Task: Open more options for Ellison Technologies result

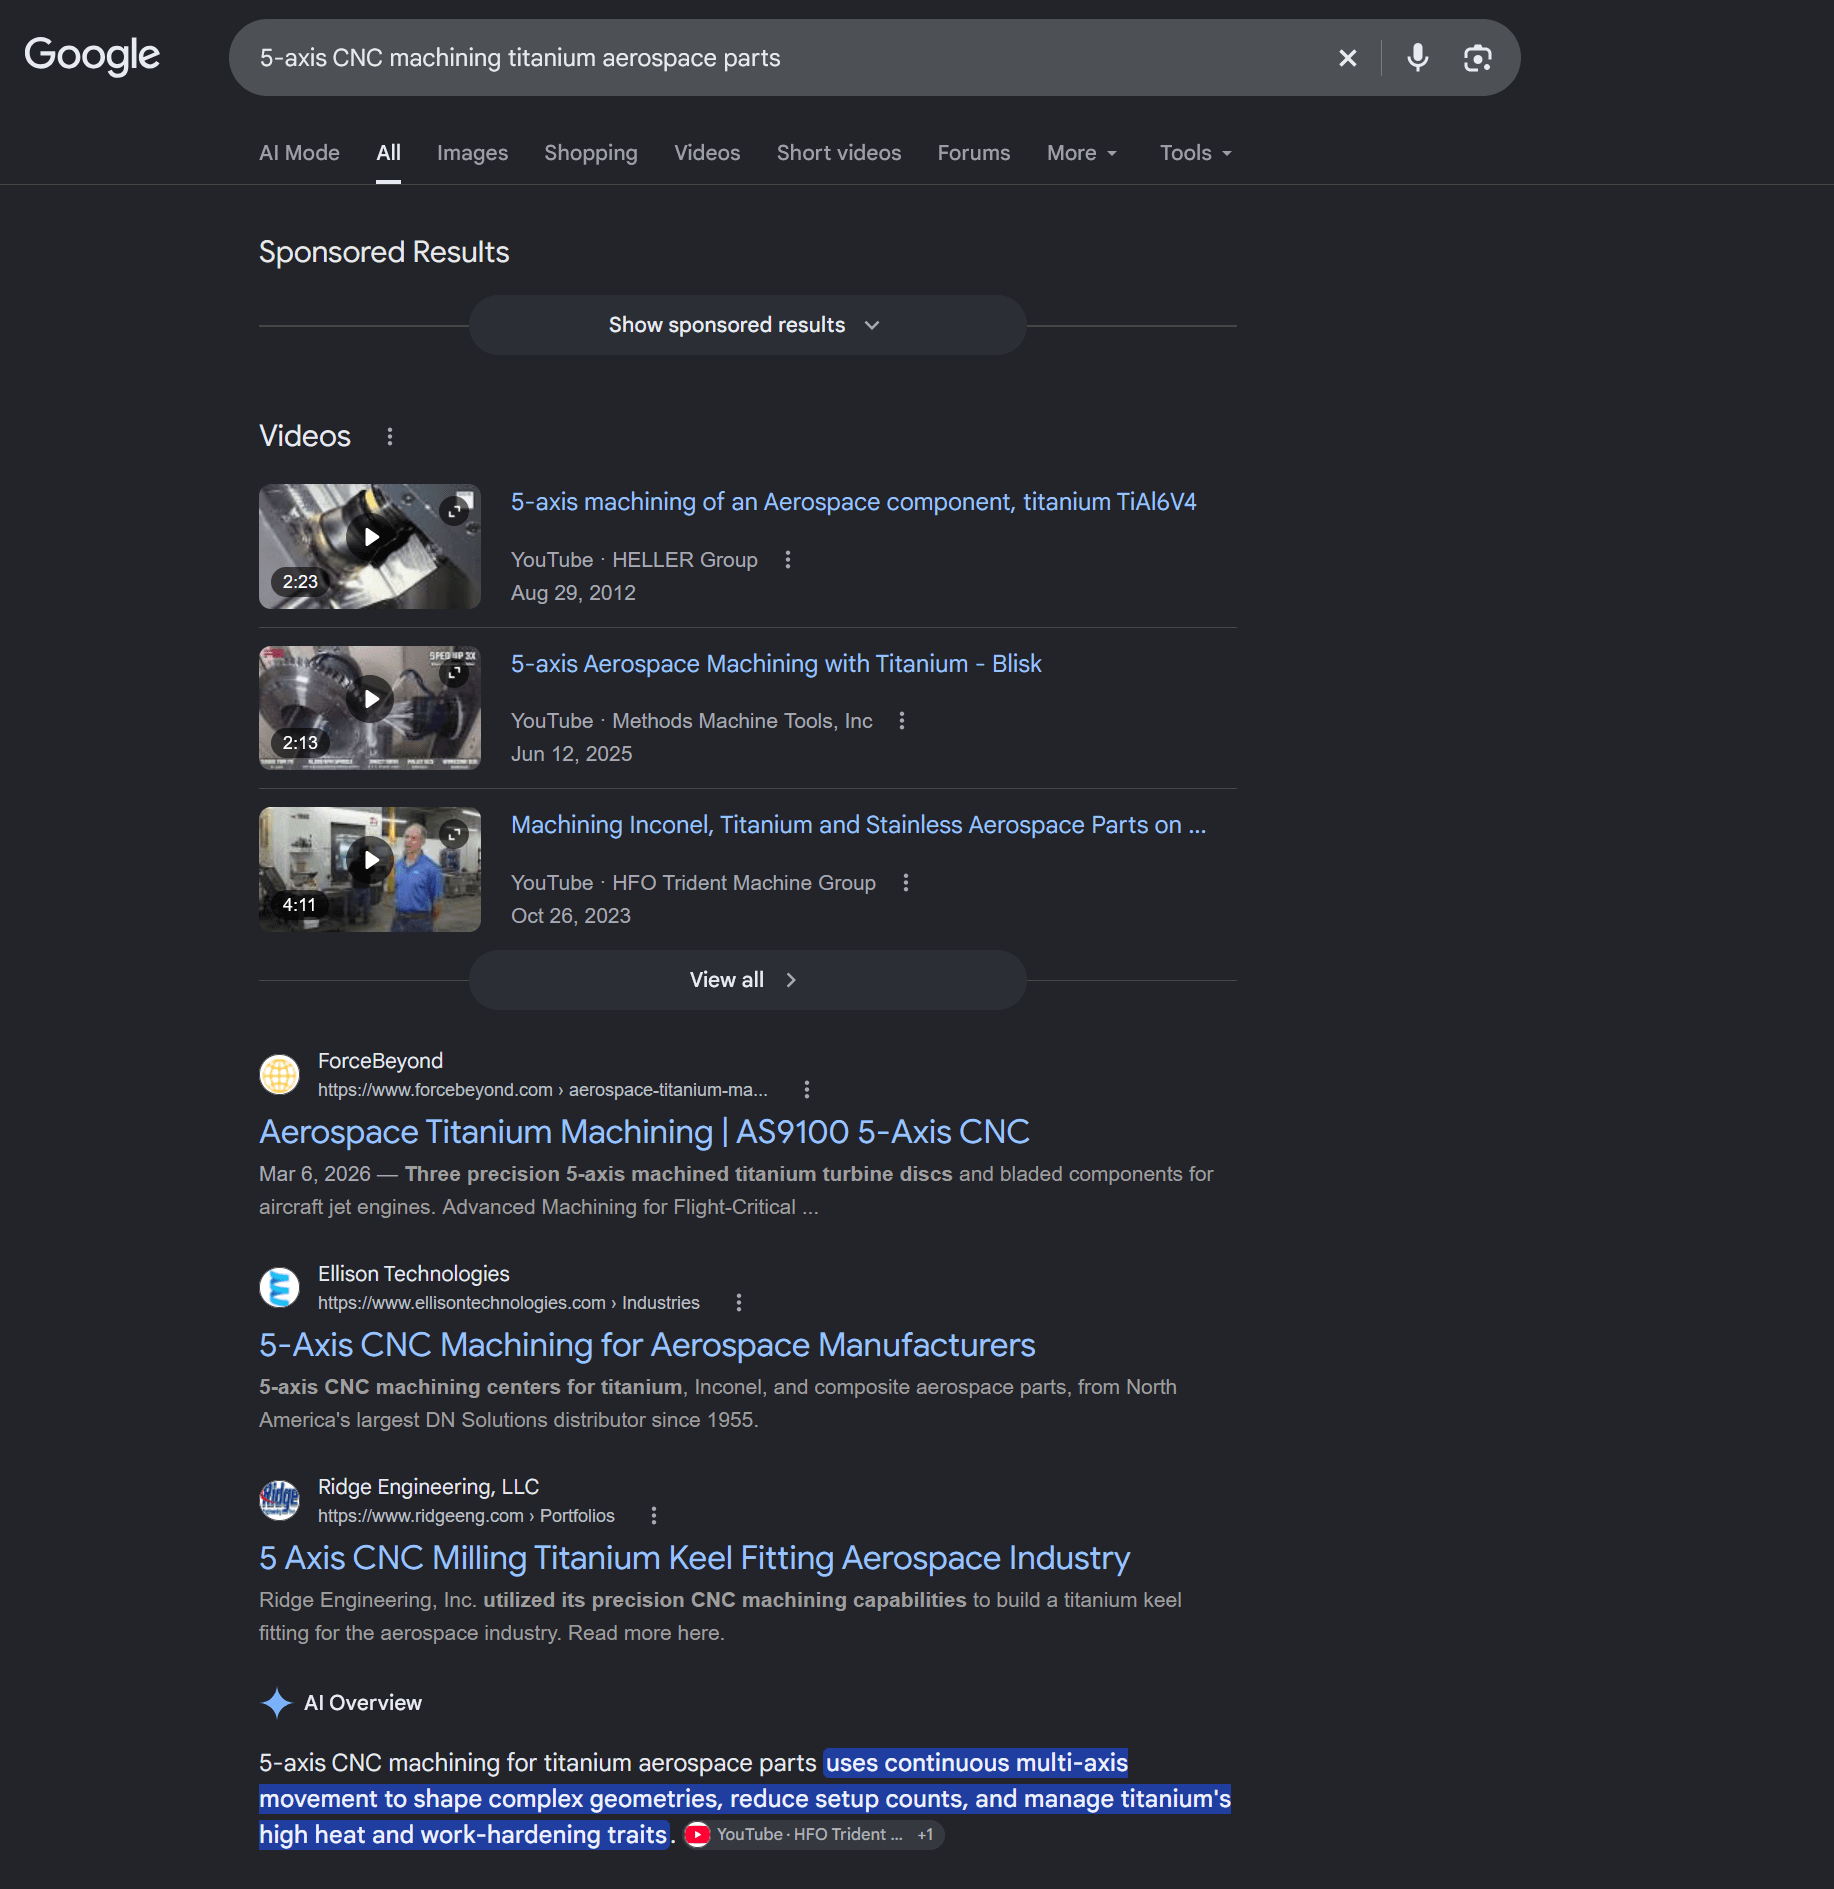Action: 739,1303
